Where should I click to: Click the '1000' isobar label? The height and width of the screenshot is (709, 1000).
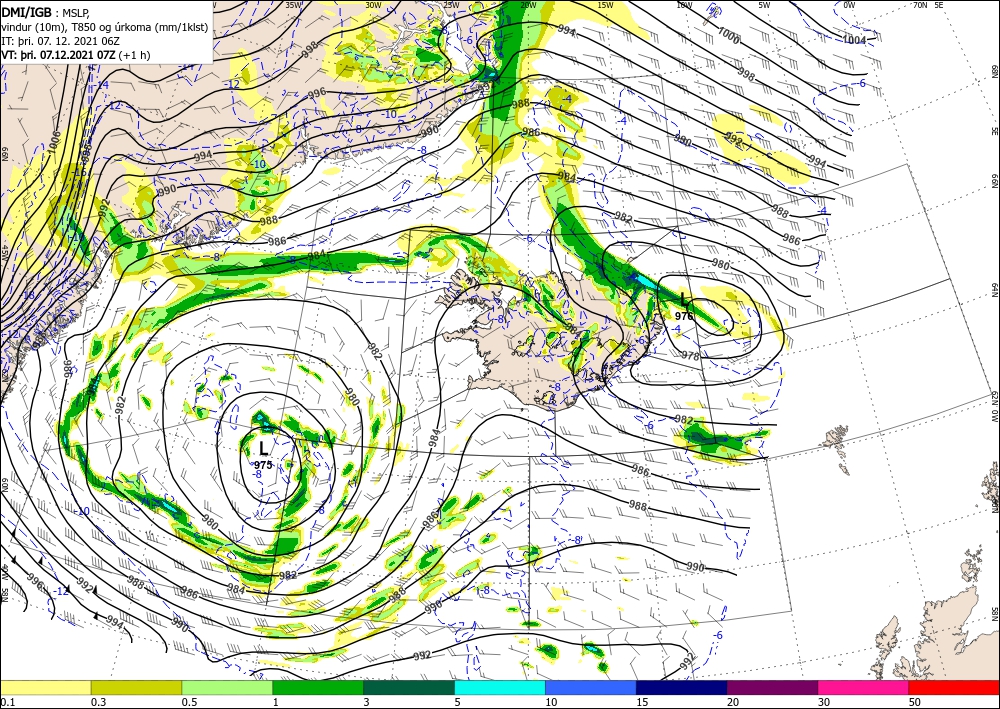point(728,37)
